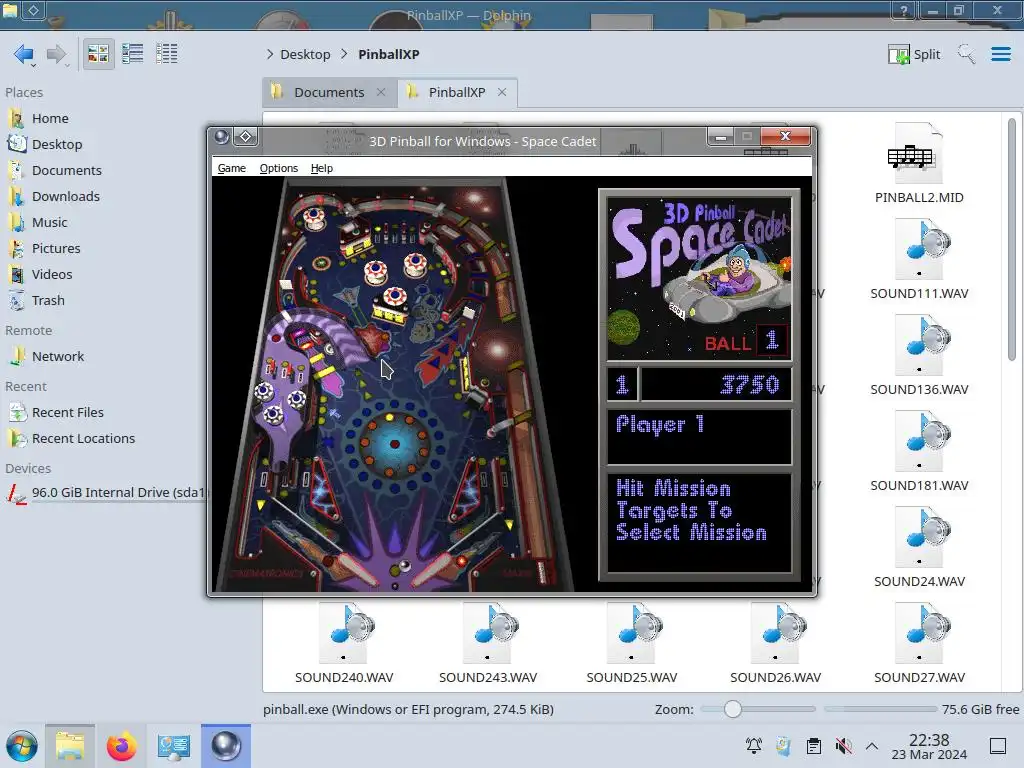1024x768 pixels.
Task: Click Desktop in breadcrumb path
Action: [305, 54]
